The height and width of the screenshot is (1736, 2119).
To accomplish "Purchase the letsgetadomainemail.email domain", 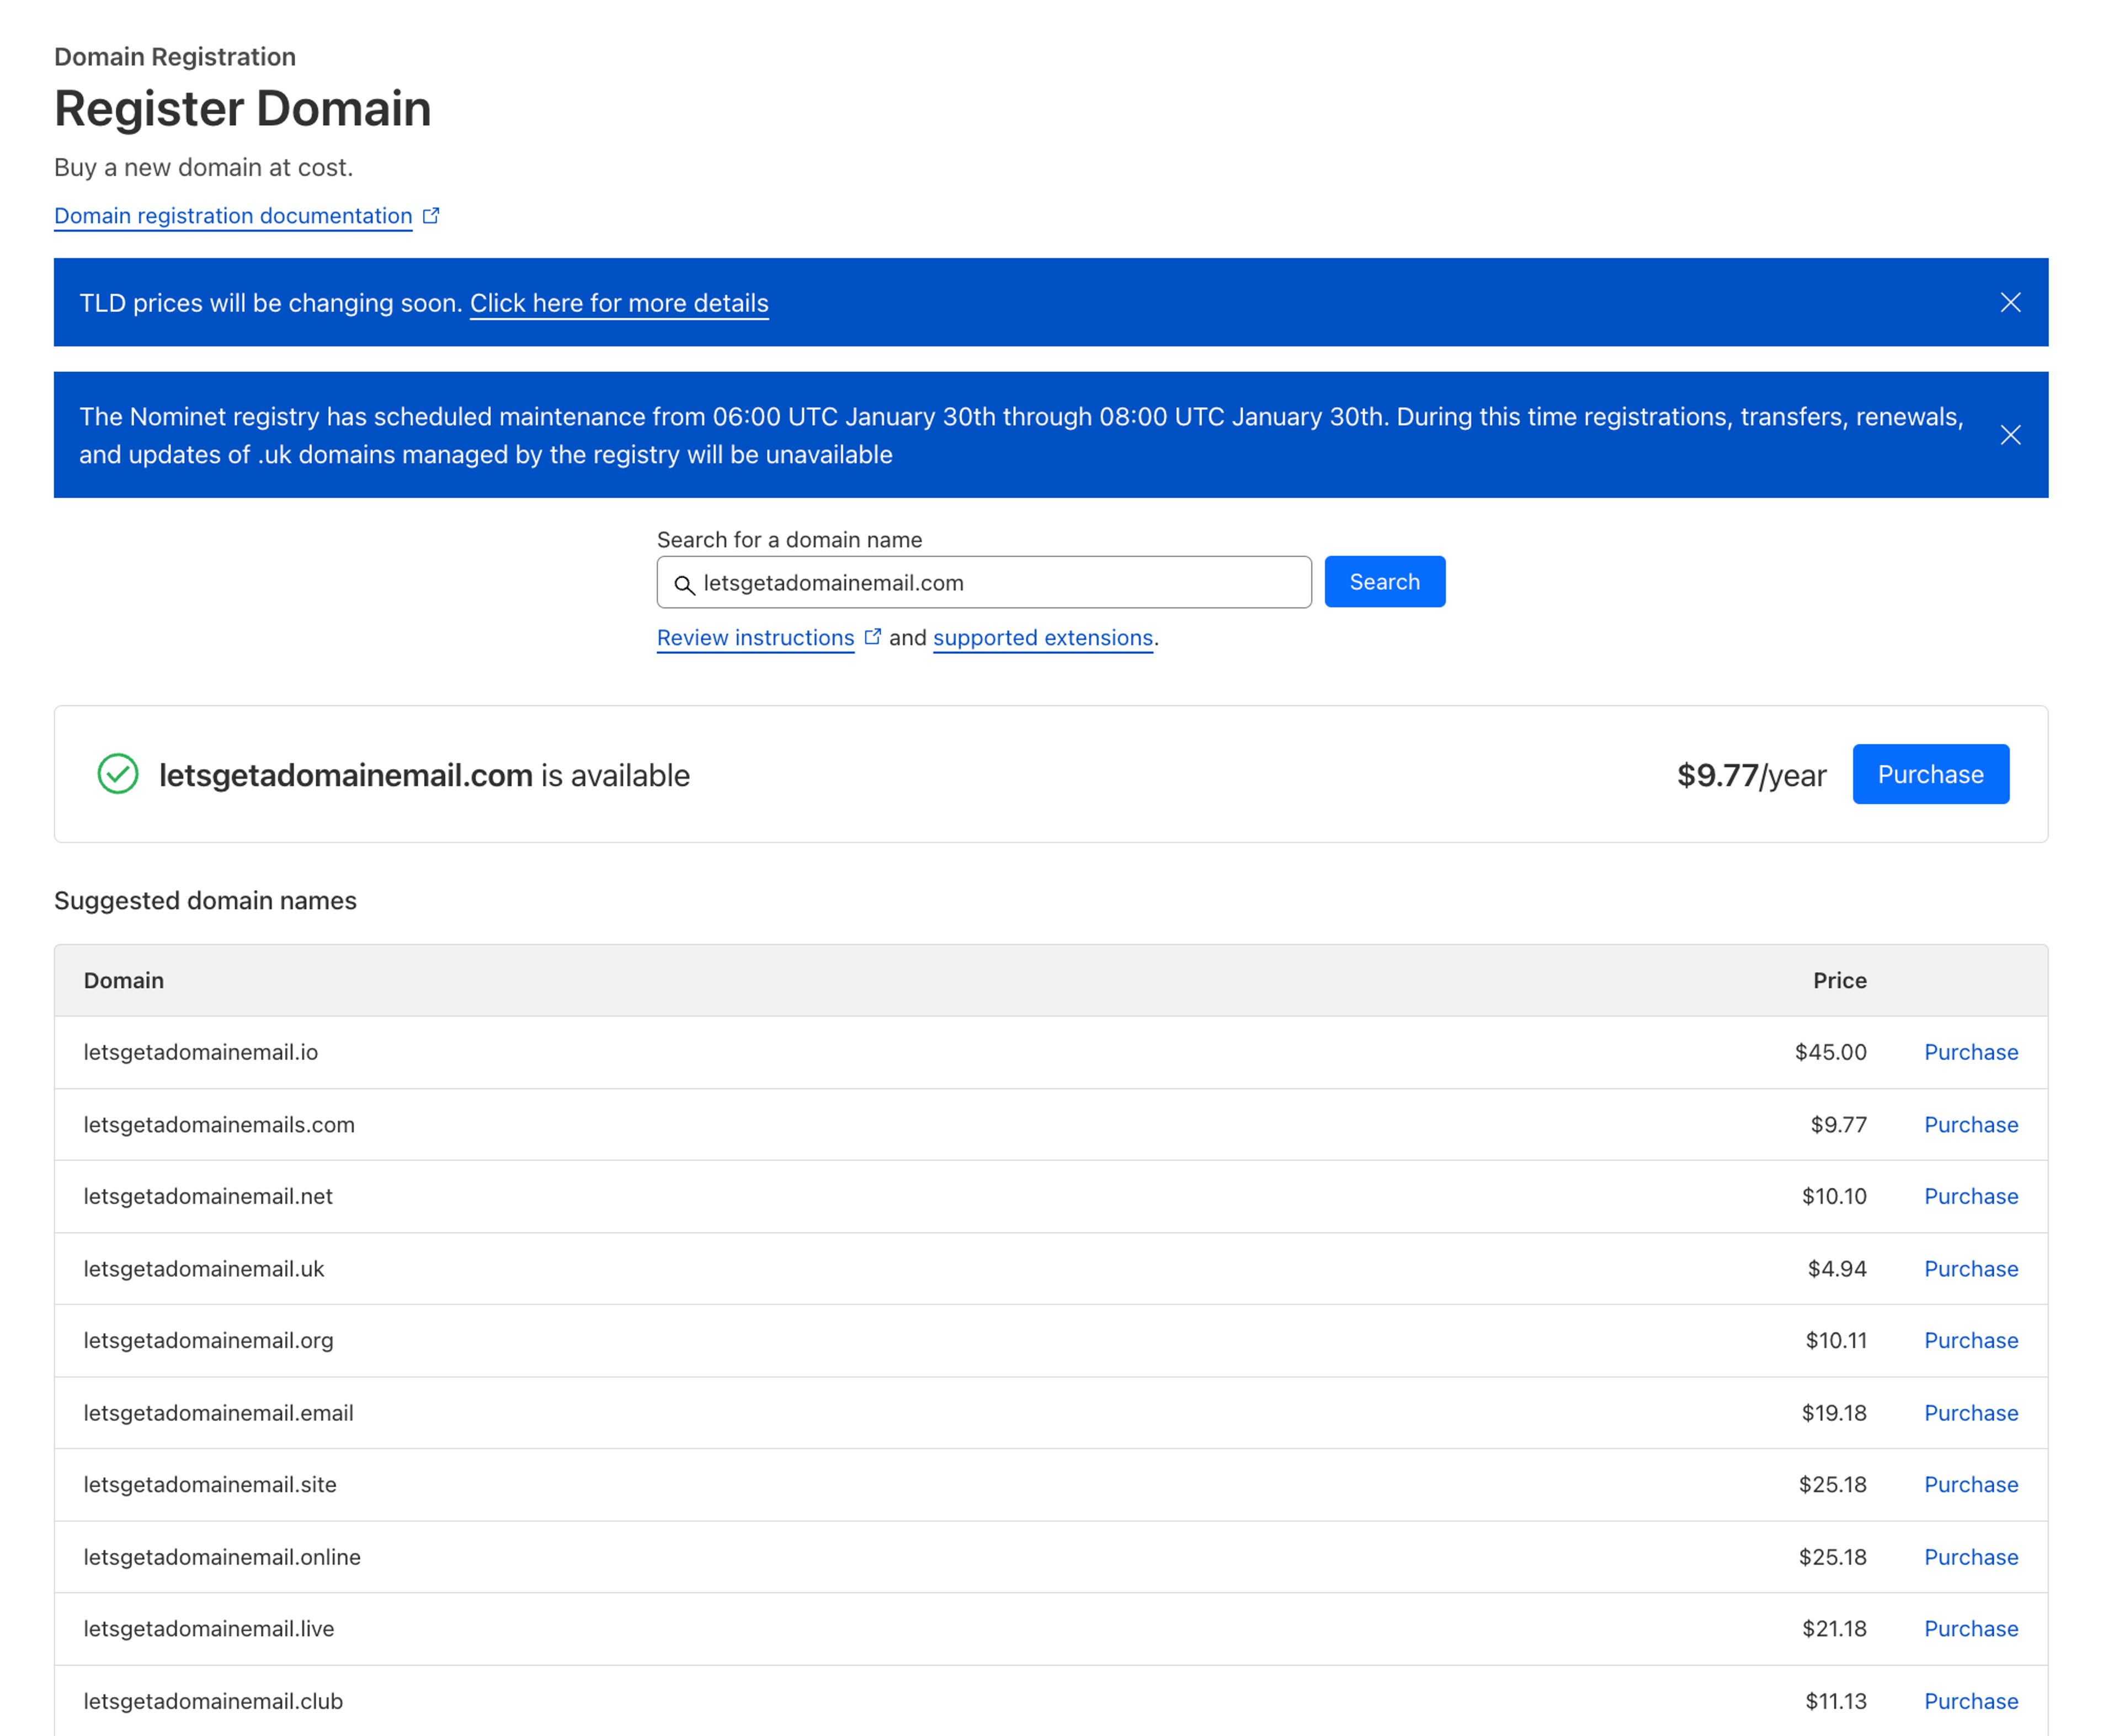I will (1970, 1413).
